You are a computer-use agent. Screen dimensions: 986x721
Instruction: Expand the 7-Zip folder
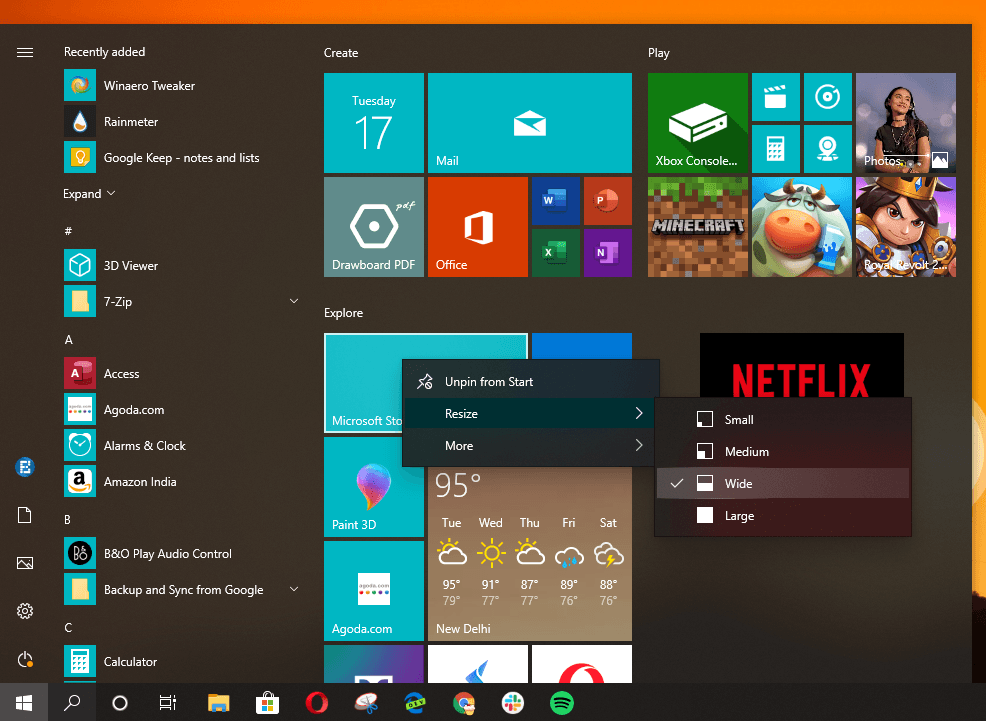[x=294, y=301]
